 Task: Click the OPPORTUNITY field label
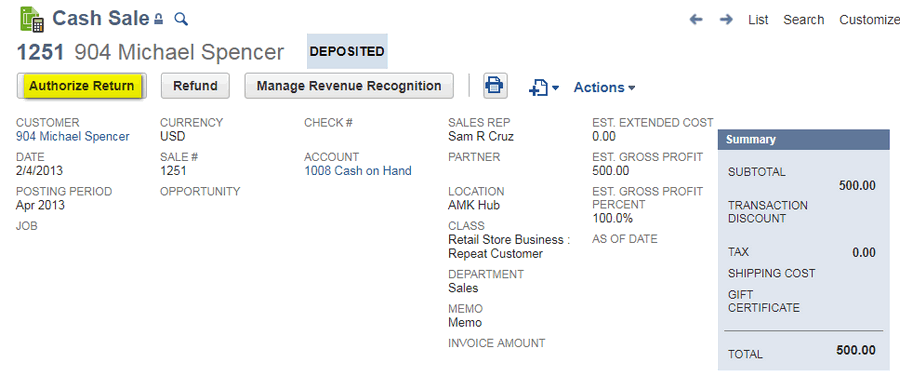tap(200, 191)
